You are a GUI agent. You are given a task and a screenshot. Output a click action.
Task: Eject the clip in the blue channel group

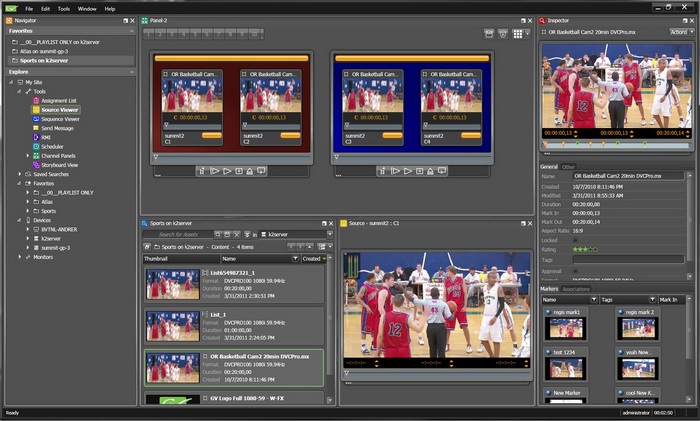coord(429,171)
